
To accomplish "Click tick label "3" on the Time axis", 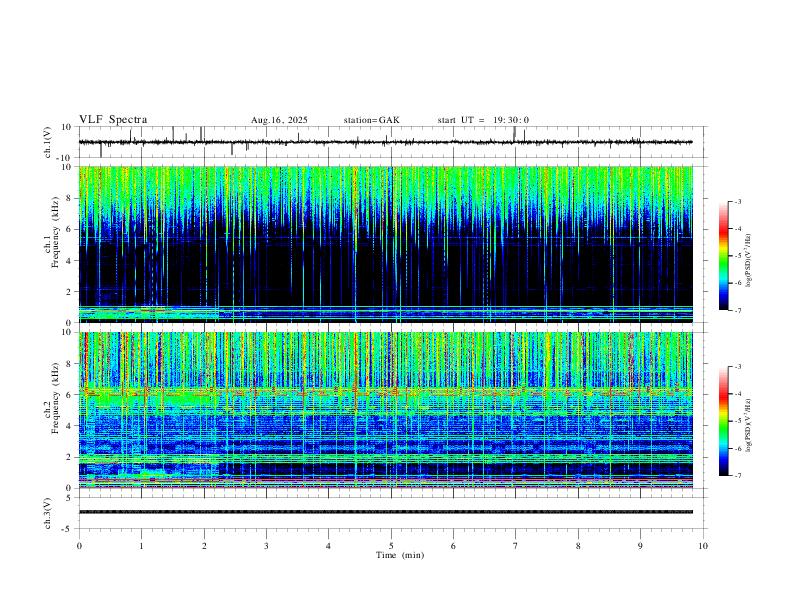I will click(x=266, y=546).
